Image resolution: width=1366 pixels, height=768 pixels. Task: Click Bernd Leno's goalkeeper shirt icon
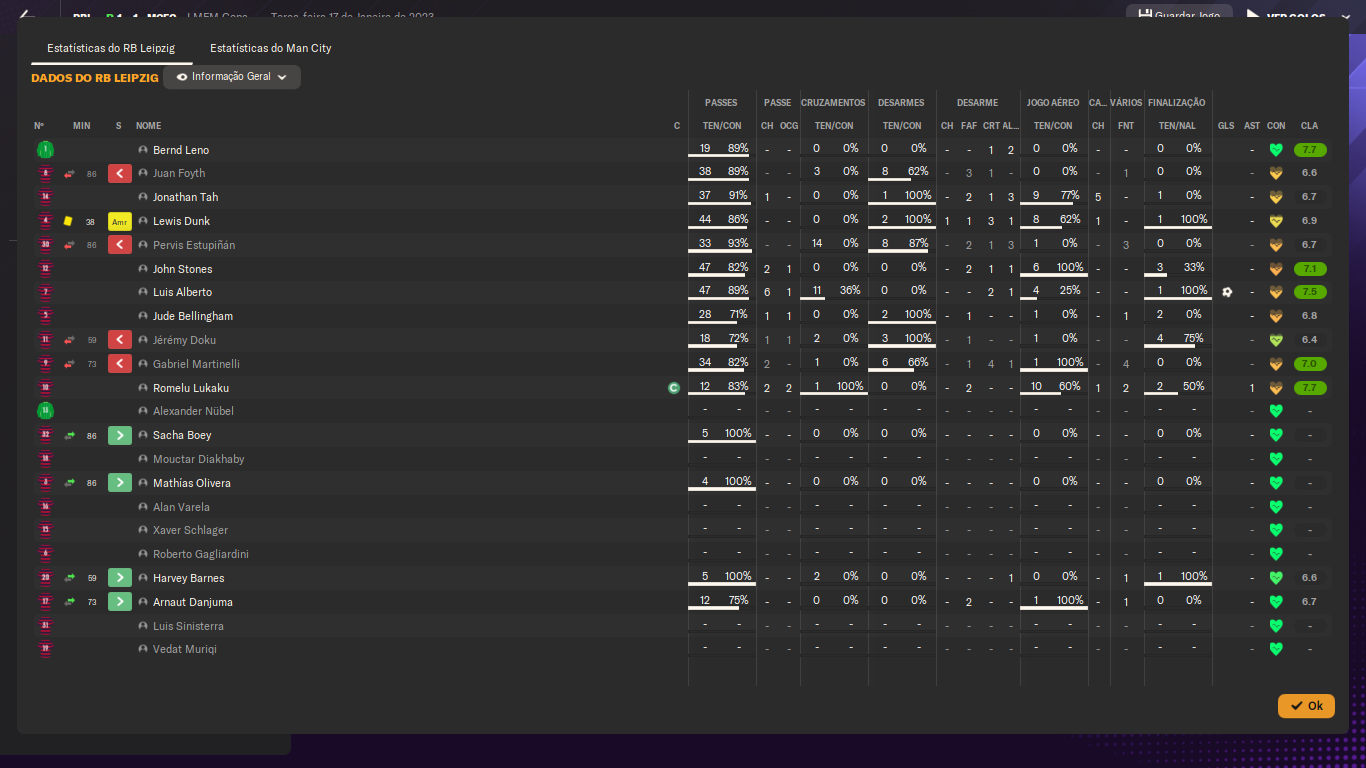pyautogui.click(x=45, y=150)
